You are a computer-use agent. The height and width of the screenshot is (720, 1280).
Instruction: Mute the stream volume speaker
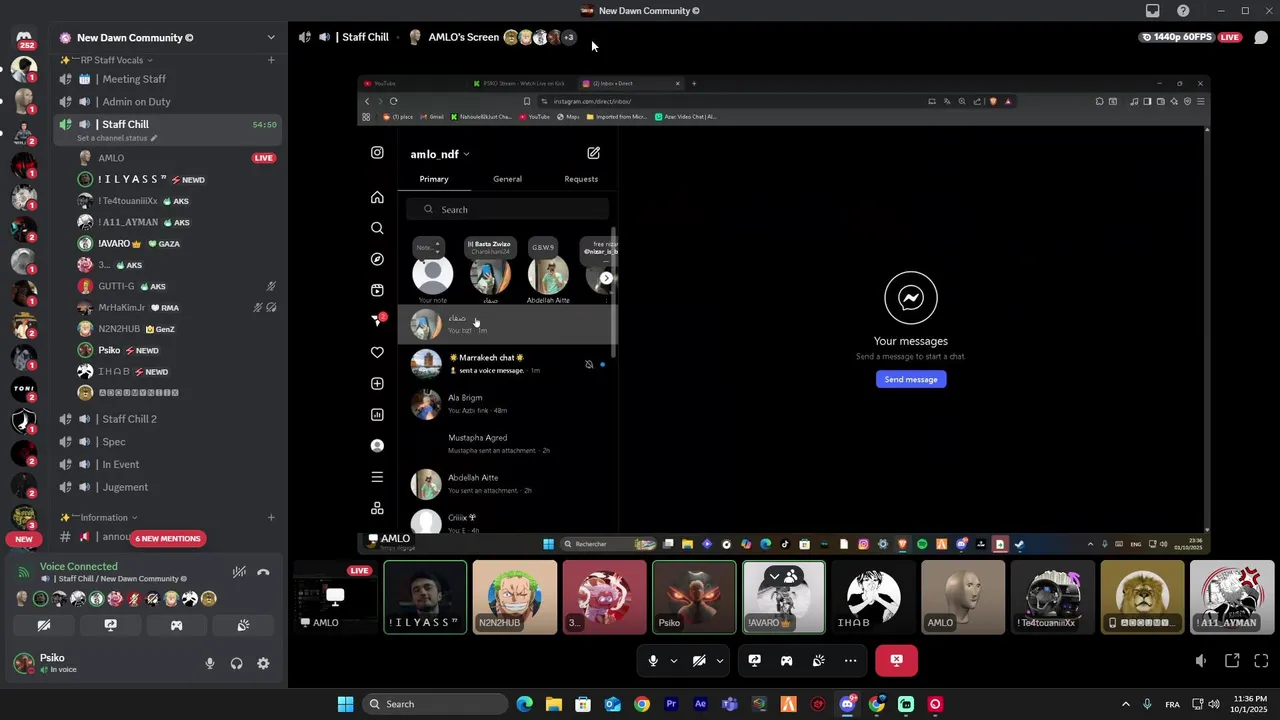1201,660
